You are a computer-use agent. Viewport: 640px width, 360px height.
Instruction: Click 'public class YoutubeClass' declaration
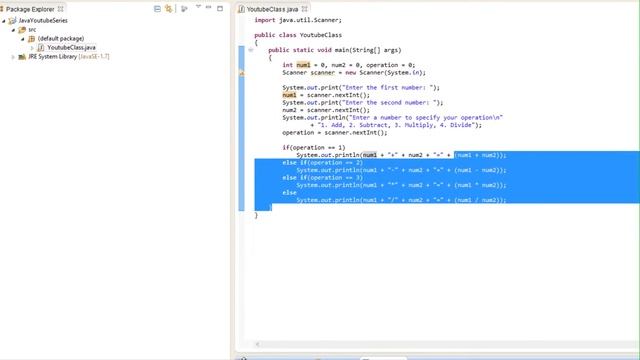(x=298, y=35)
